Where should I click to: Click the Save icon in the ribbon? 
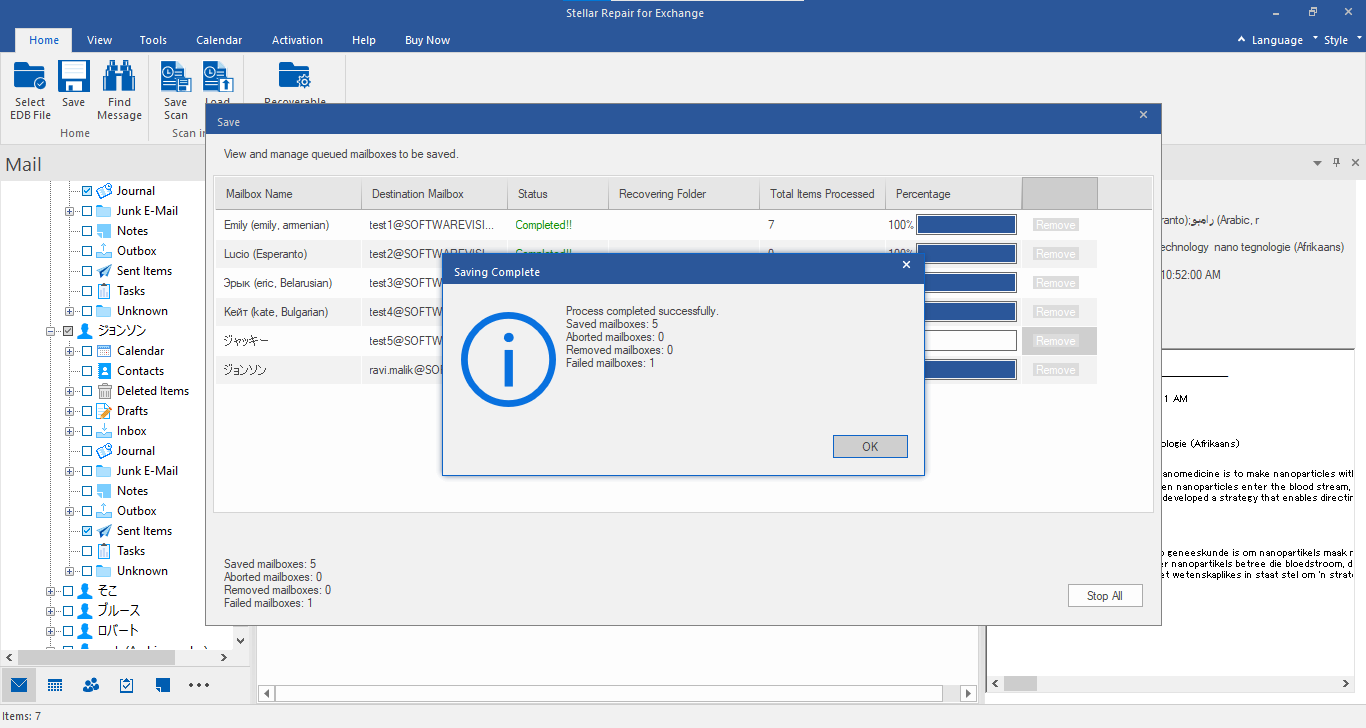tap(74, 77)
